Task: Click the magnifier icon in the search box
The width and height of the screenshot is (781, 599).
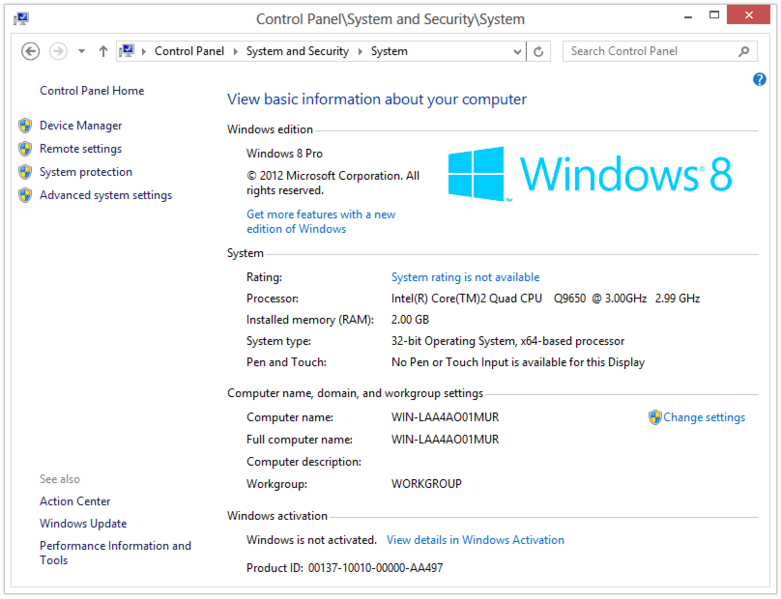Action: coord(744,51)
